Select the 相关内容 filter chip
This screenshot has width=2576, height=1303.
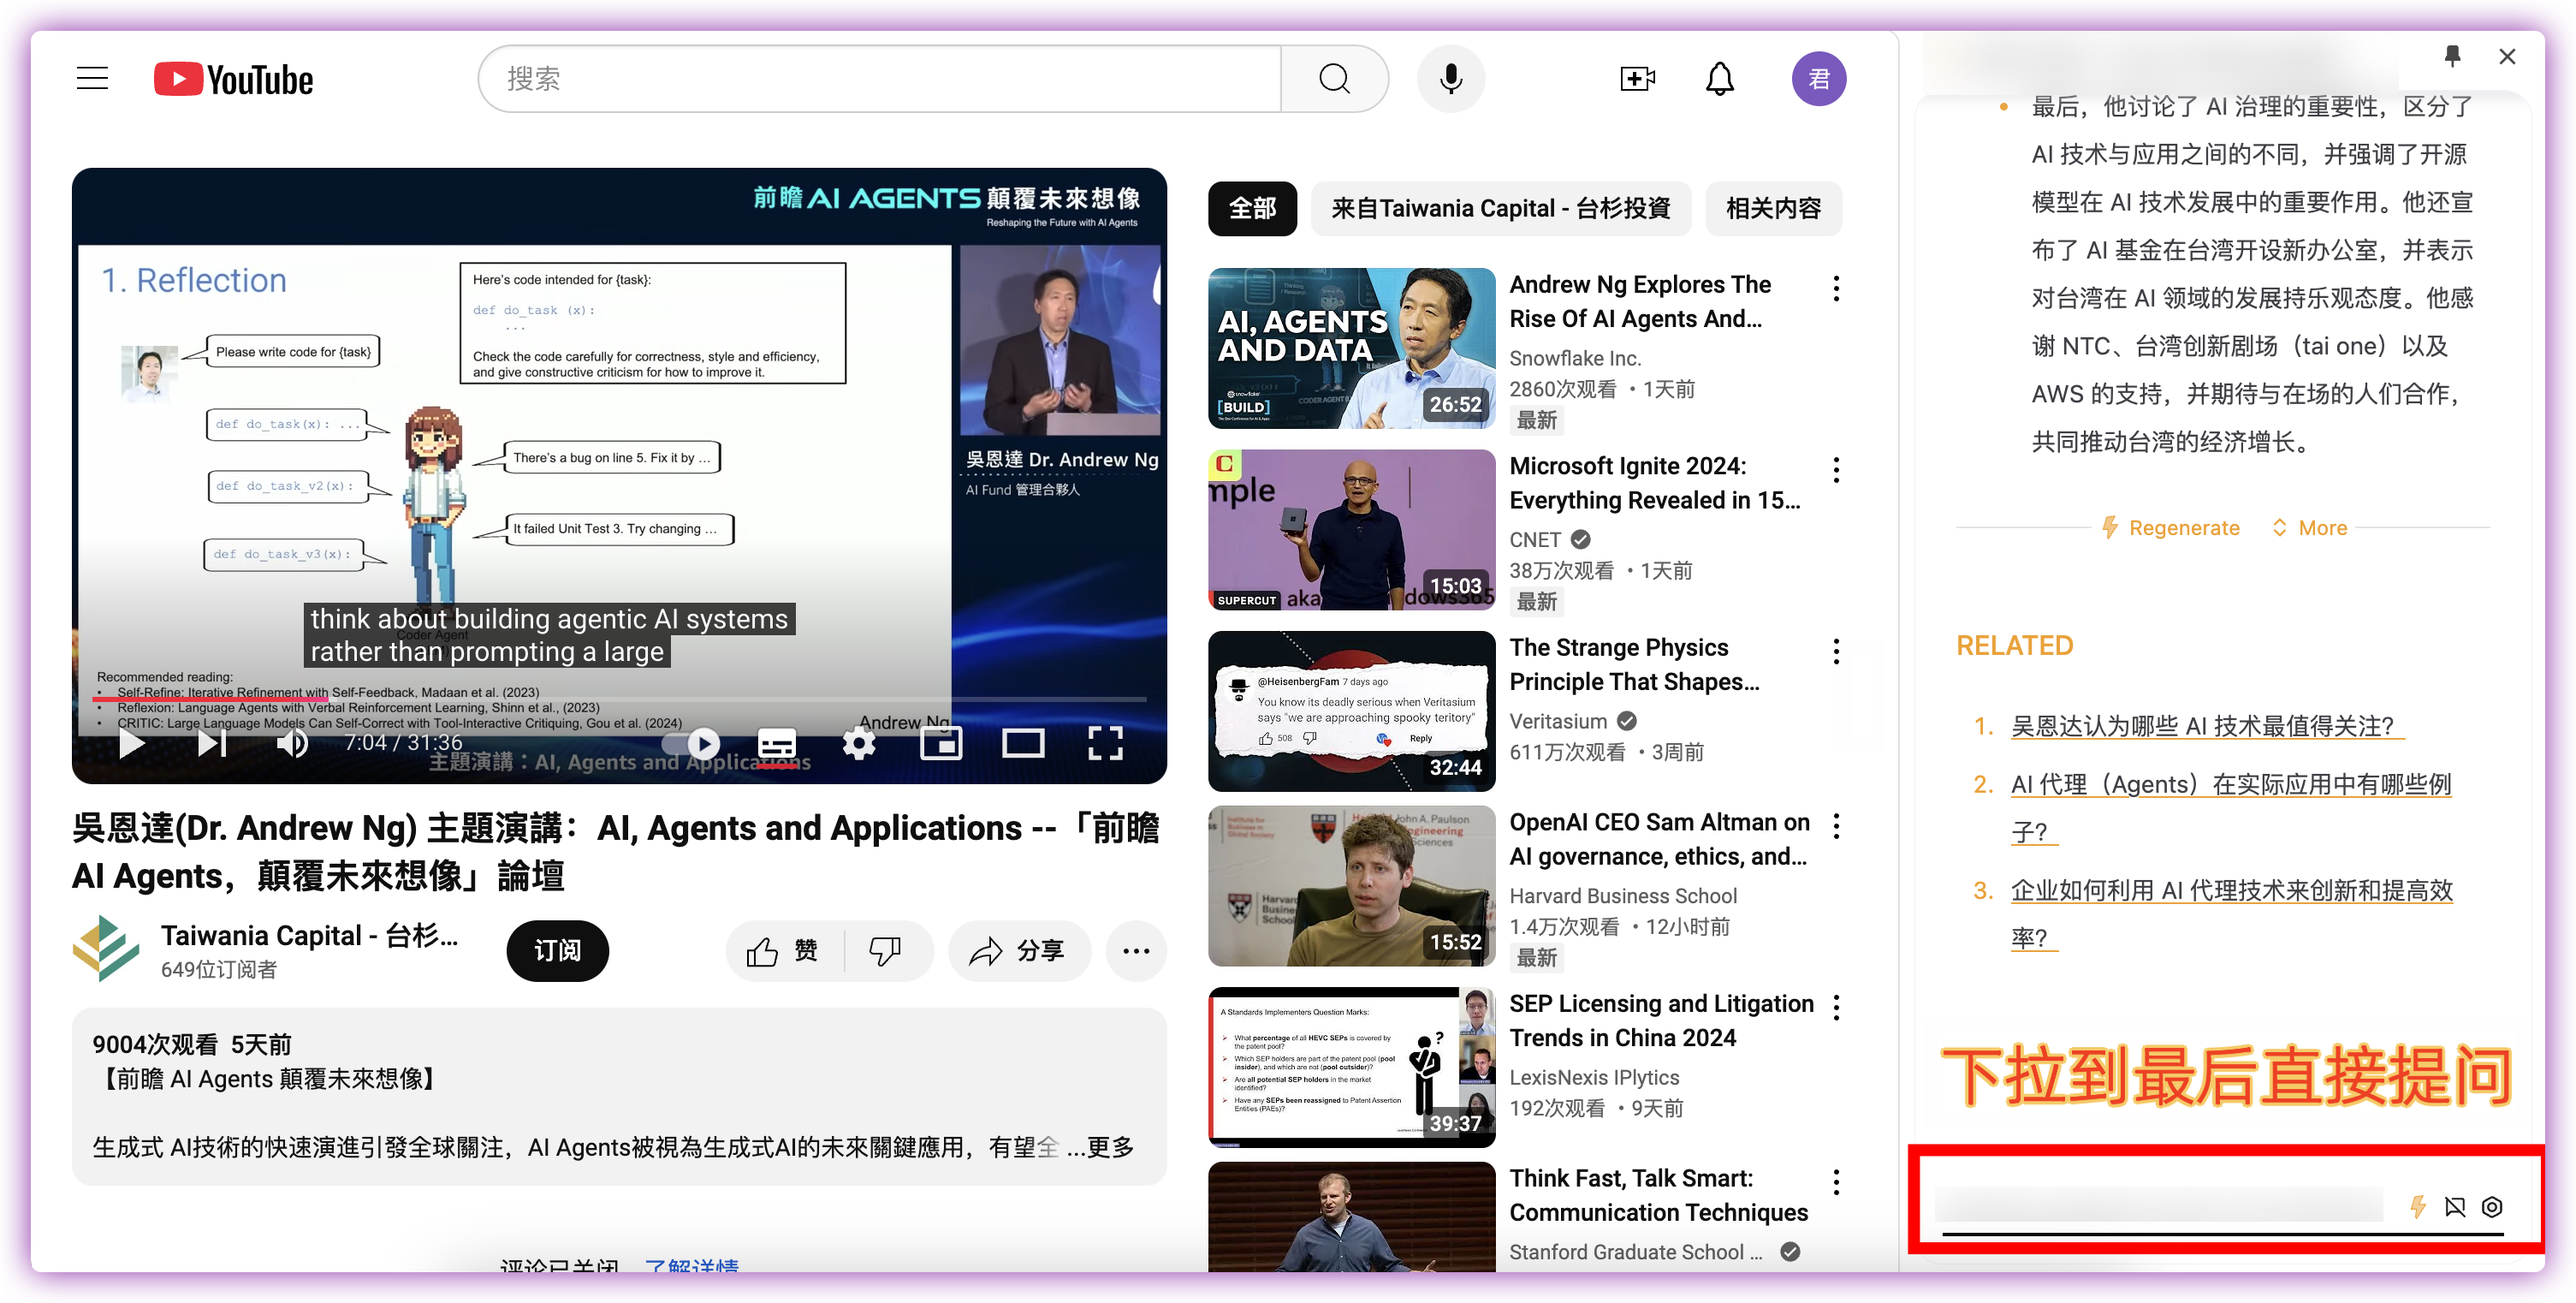(1772, 208)
